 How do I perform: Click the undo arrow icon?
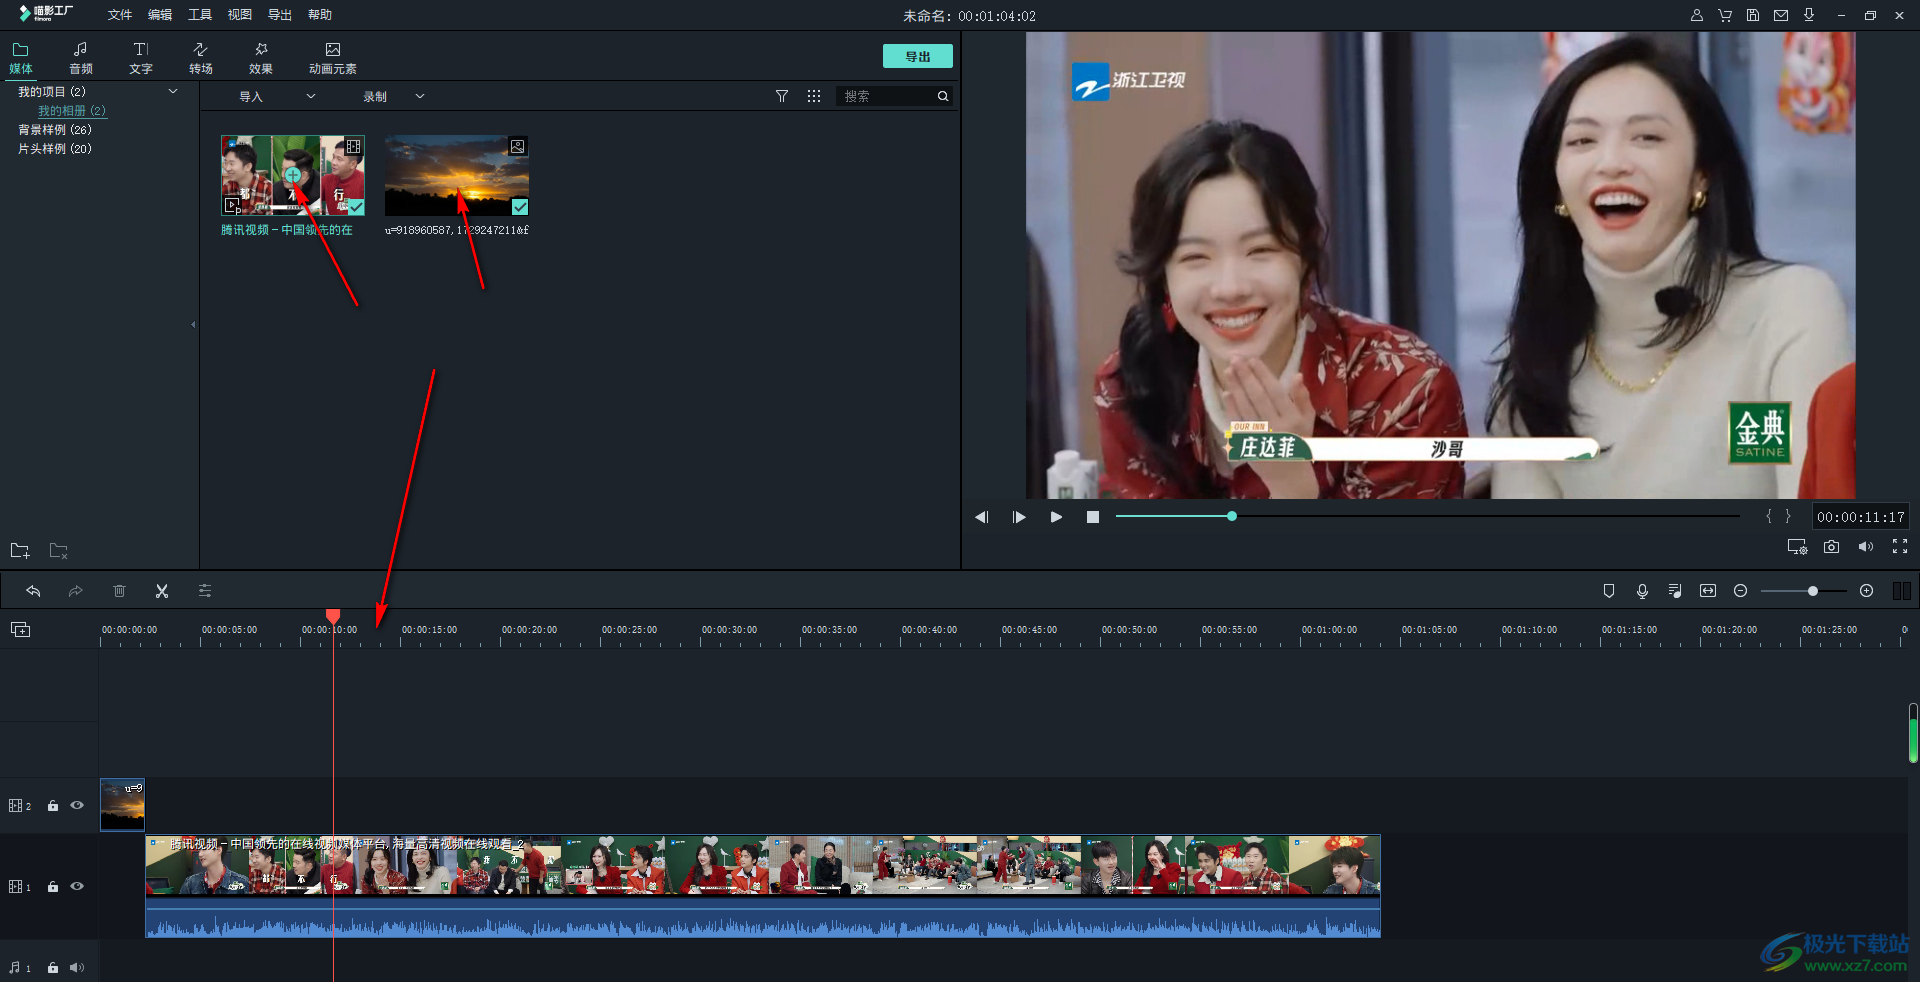(x=33, y=591)
